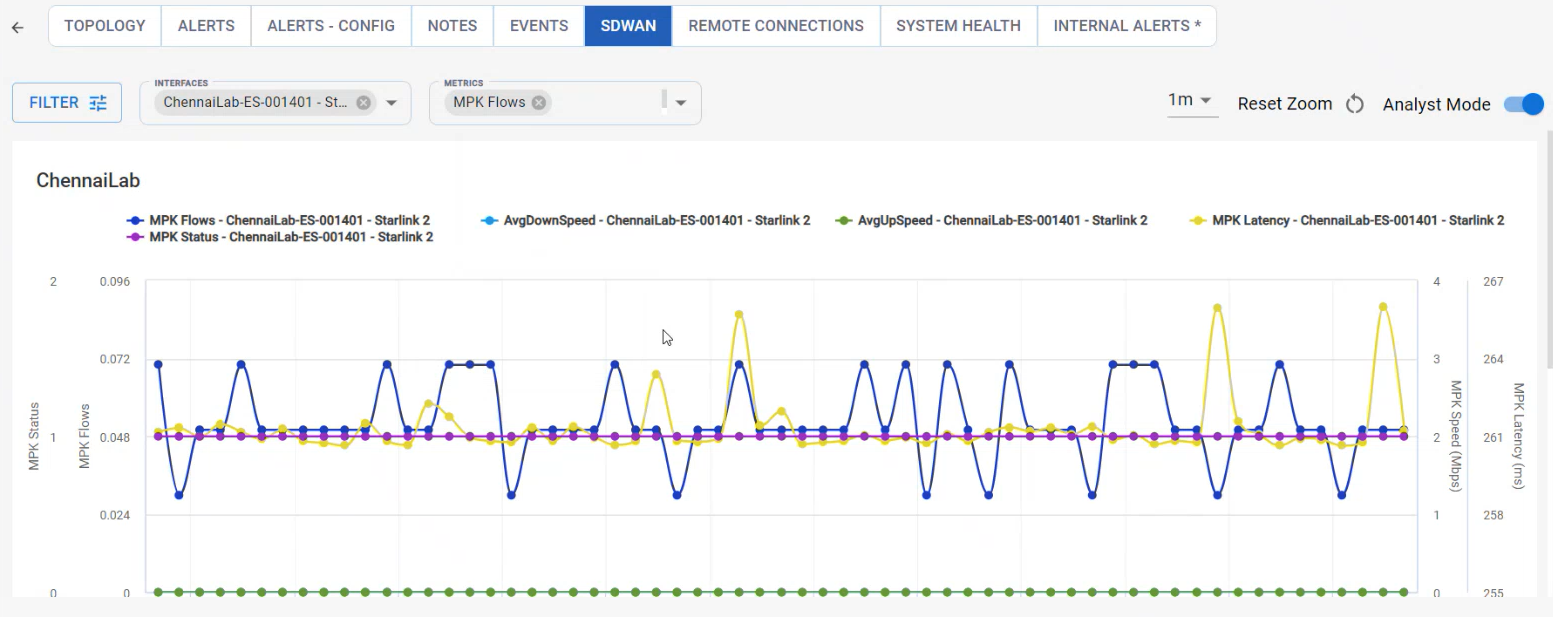Remove the ChennaiLab-ES-001401 interface chip
This screenshot has width=1553, height=617.
tap(363, 102)
